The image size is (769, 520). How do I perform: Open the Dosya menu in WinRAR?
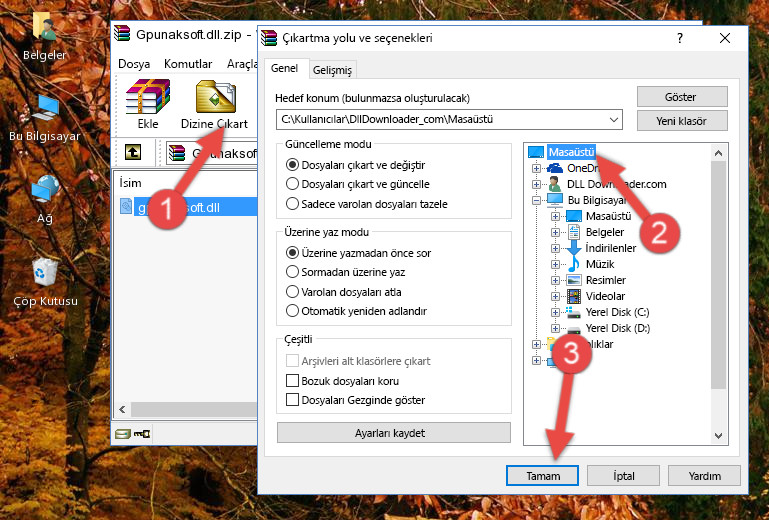(x=134, y=64)
